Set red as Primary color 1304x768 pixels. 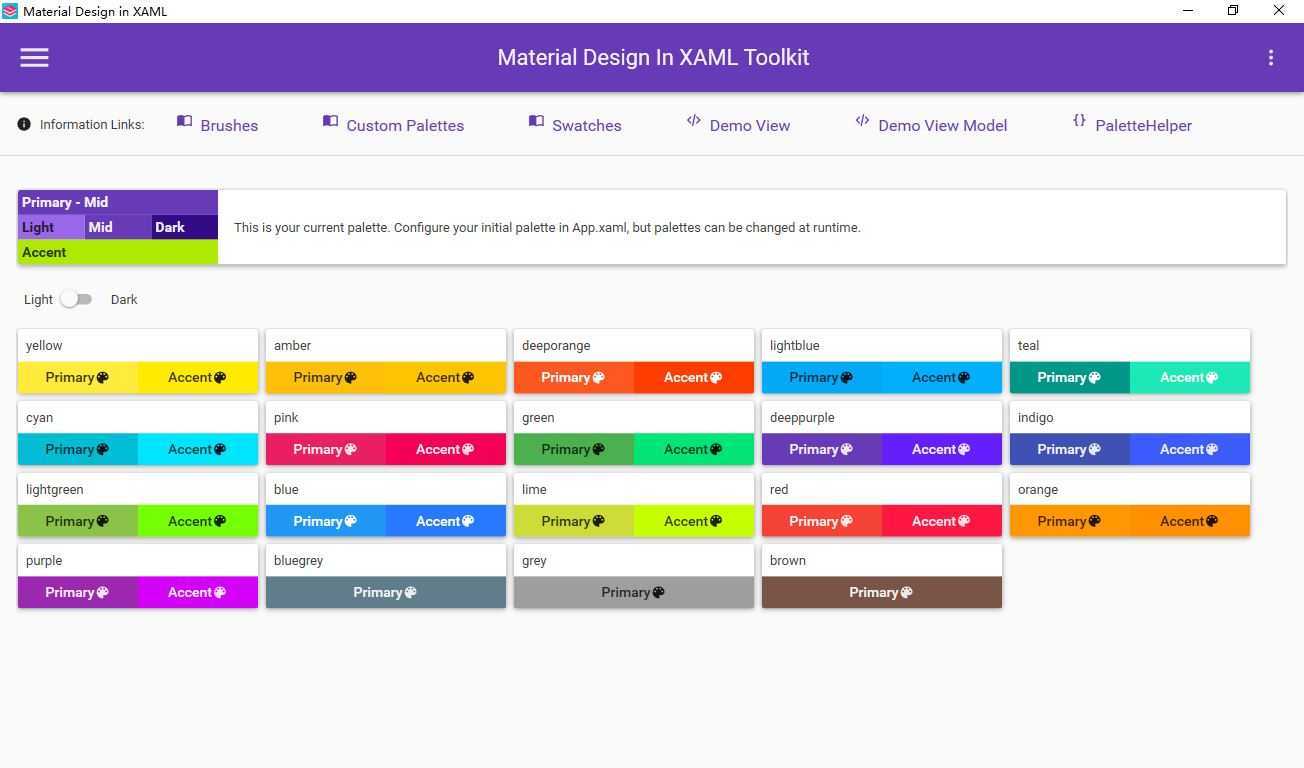coord(822,521)
